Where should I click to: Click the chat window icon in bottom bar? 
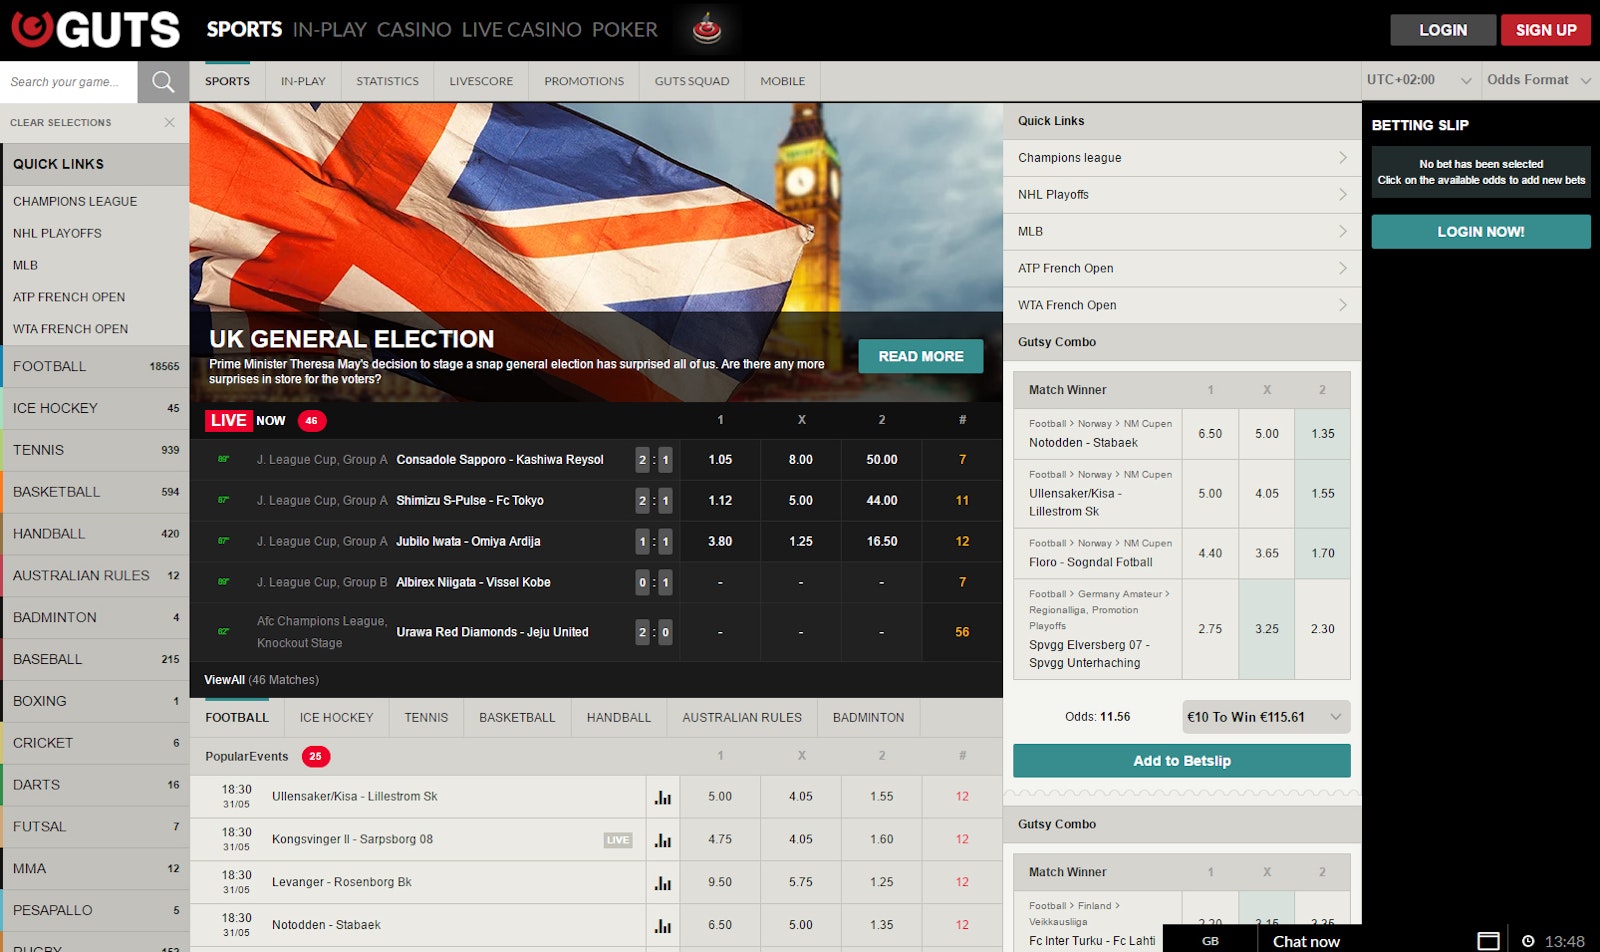(1488, 941)
